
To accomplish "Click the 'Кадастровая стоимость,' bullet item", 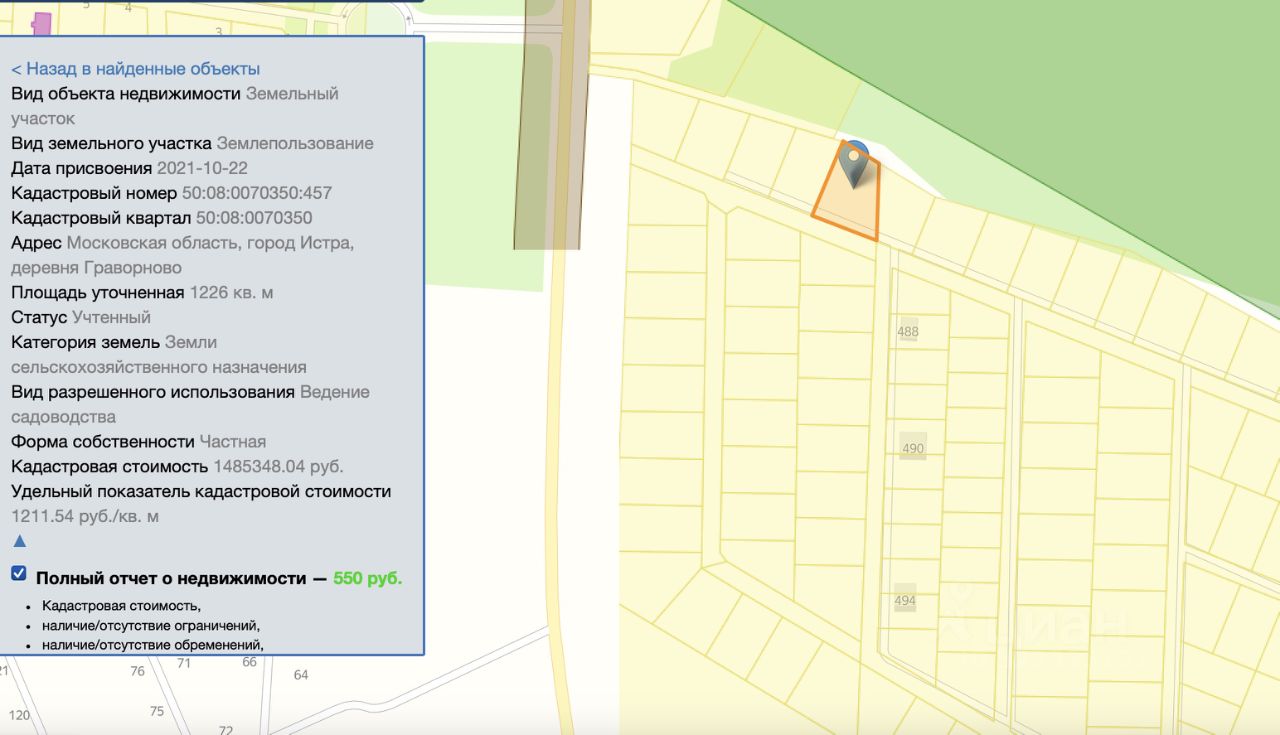I will tap(122, 606).
